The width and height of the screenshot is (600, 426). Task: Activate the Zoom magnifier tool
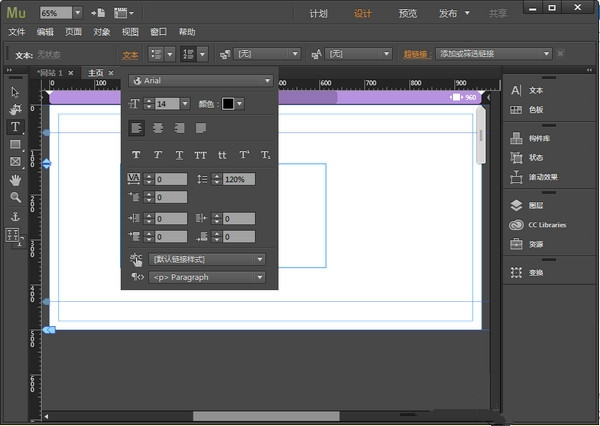(15, 197)
